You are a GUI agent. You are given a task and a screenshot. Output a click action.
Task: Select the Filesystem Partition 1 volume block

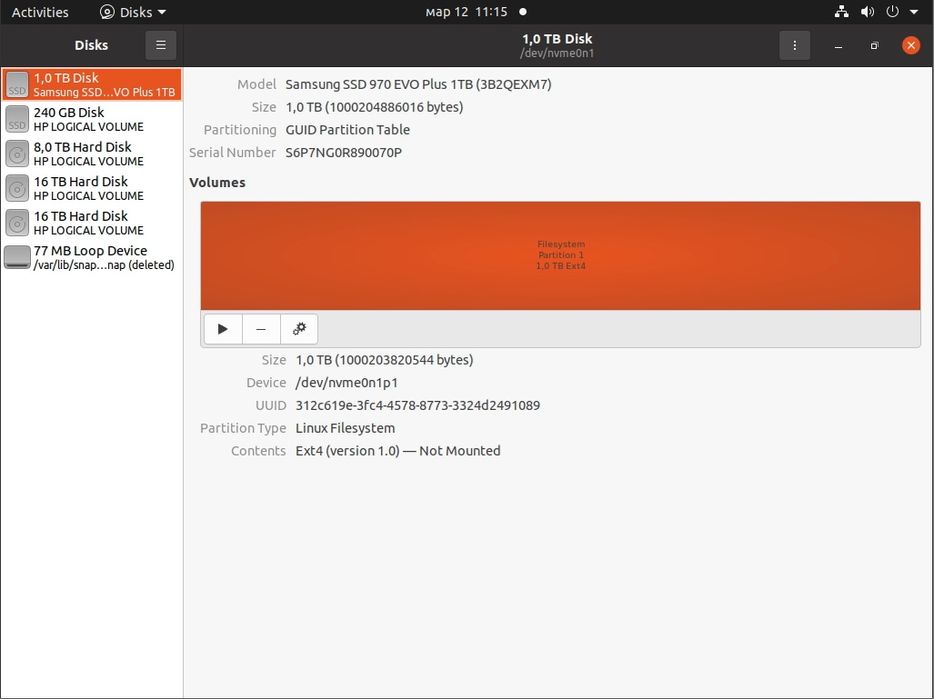pos(561,255)
